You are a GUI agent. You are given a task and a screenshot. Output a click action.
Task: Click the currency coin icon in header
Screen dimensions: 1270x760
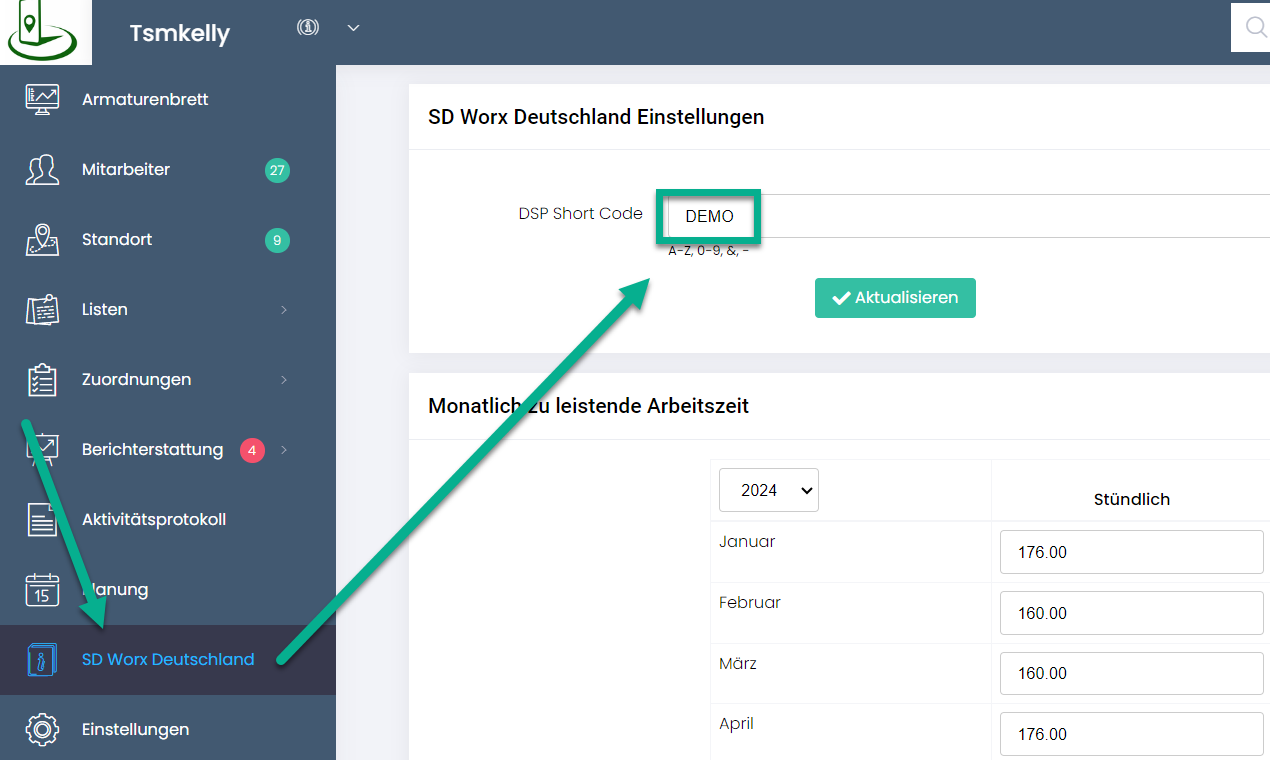(308, 28)
